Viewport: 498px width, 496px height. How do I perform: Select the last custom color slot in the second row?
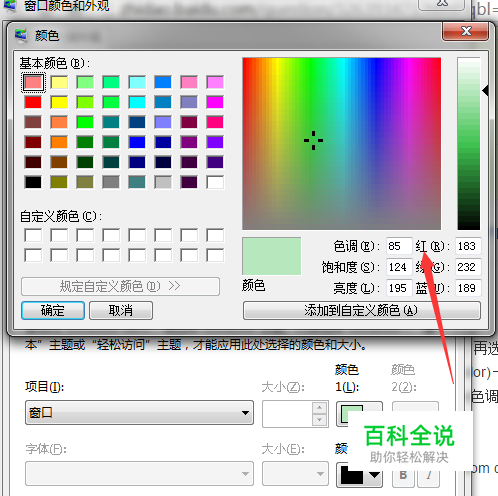[x=215, y=255]
